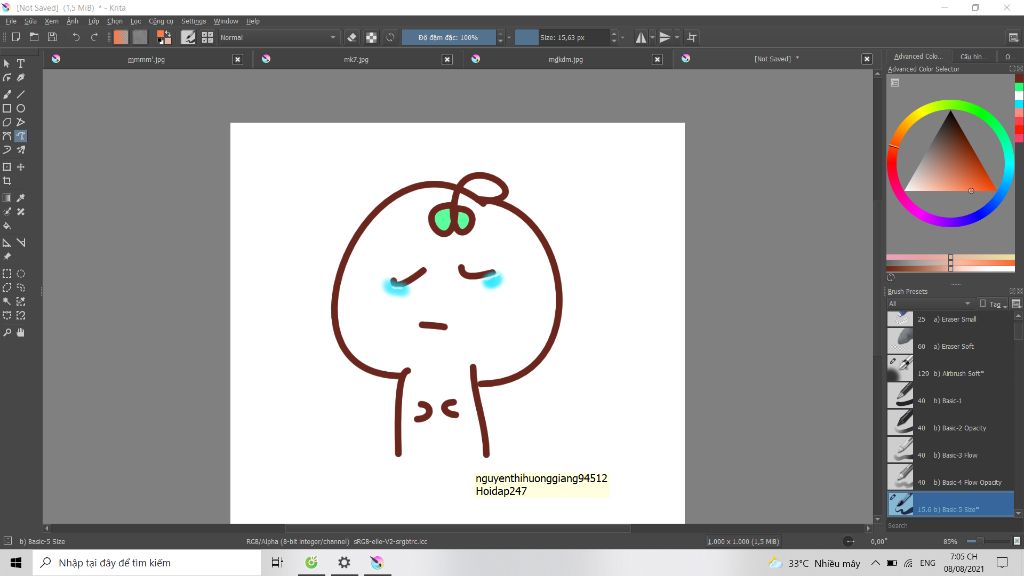The height and width of the screenshot is (576, 1024).
Task: Adjust the opacity slider at 100%
Action: pyautogui.click(x=449, y=37)
